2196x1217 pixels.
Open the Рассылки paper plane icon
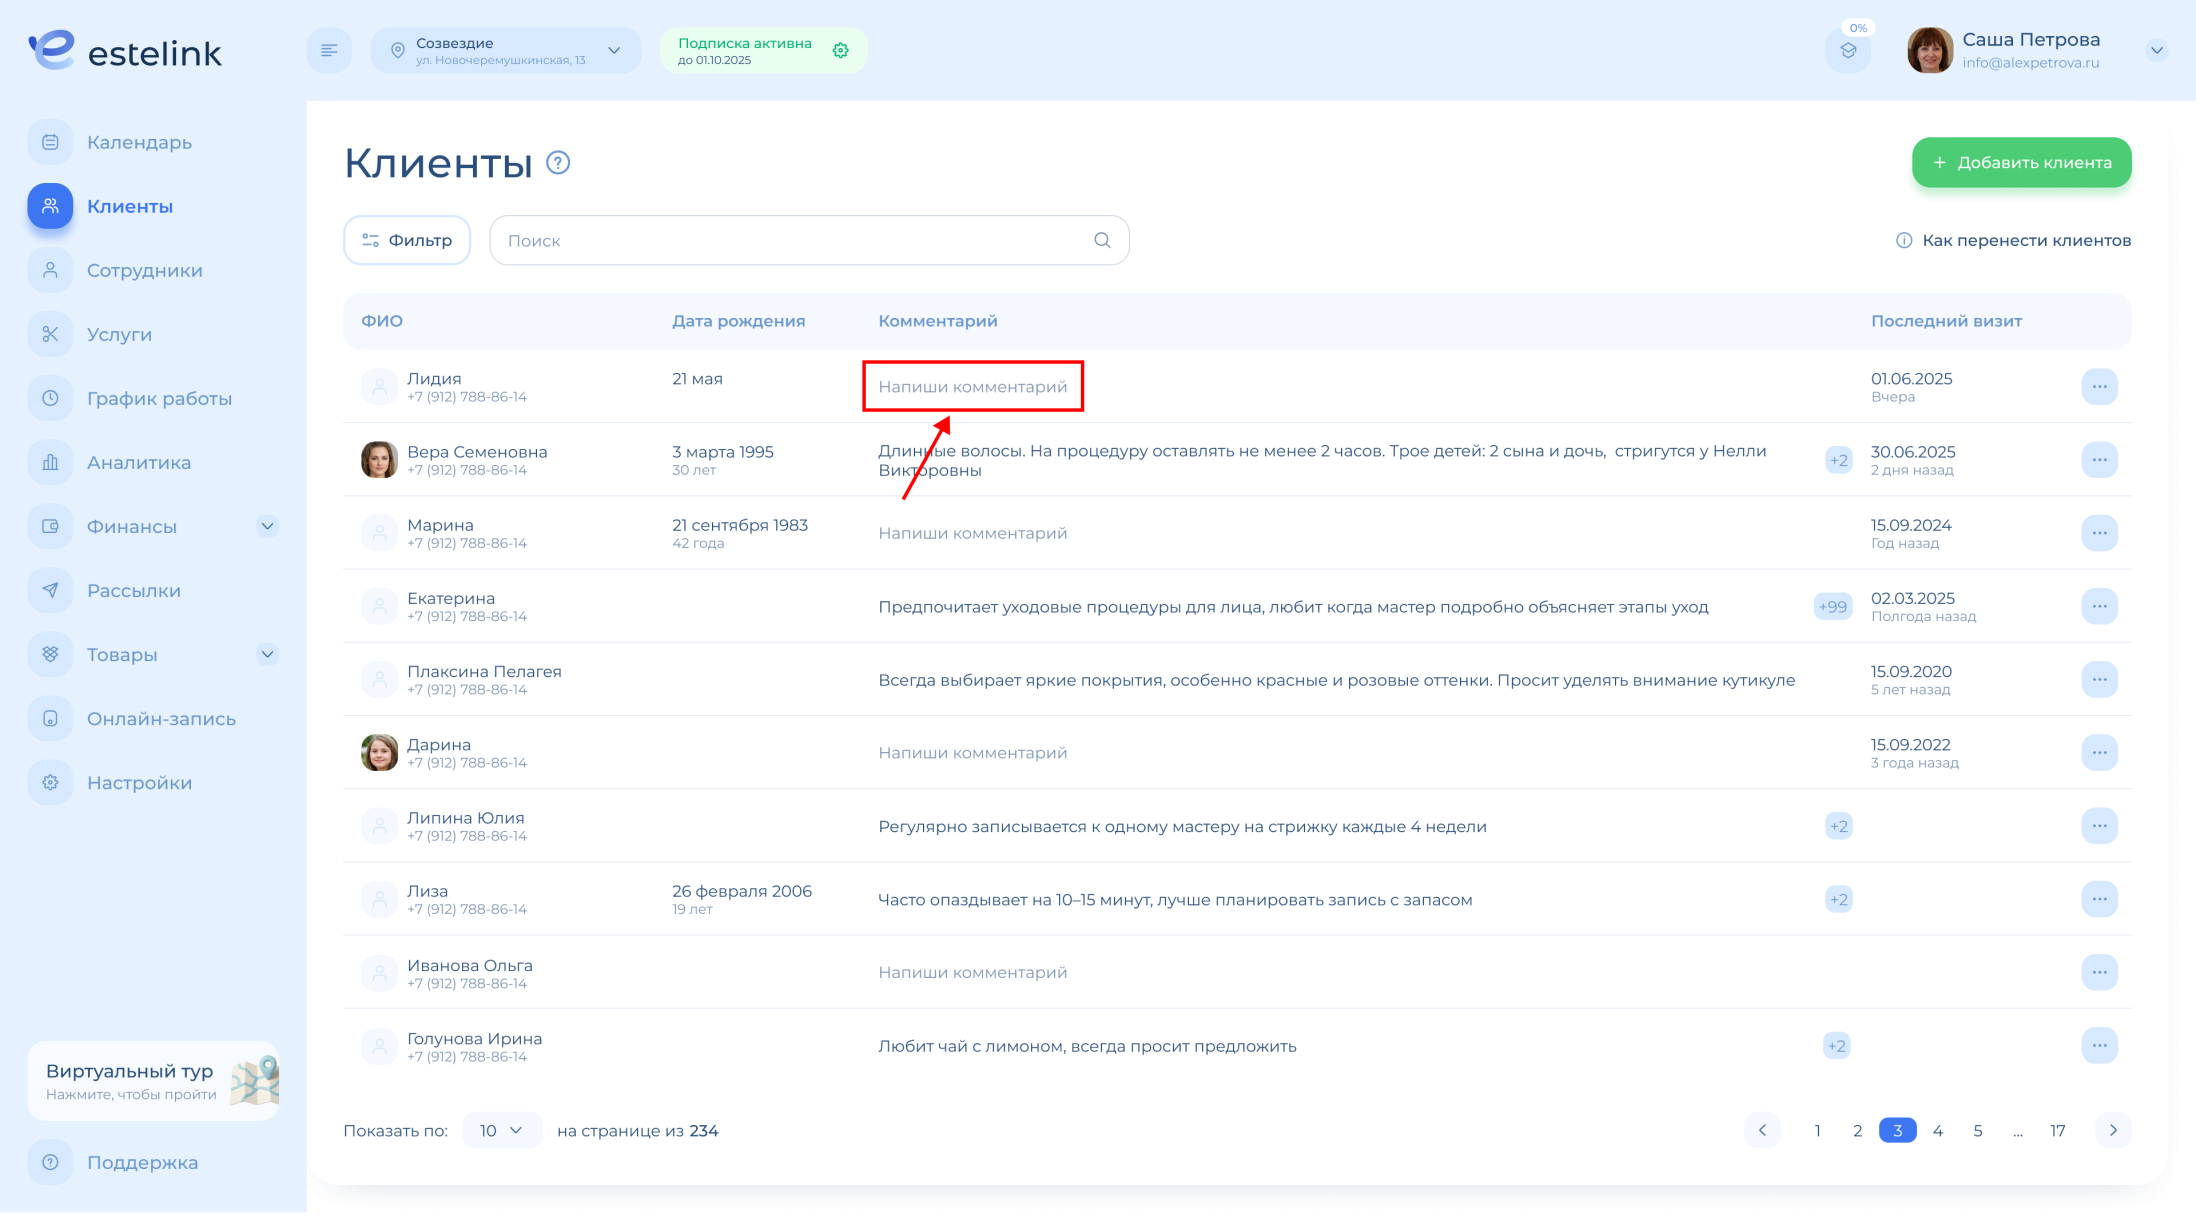pos(50,590)
